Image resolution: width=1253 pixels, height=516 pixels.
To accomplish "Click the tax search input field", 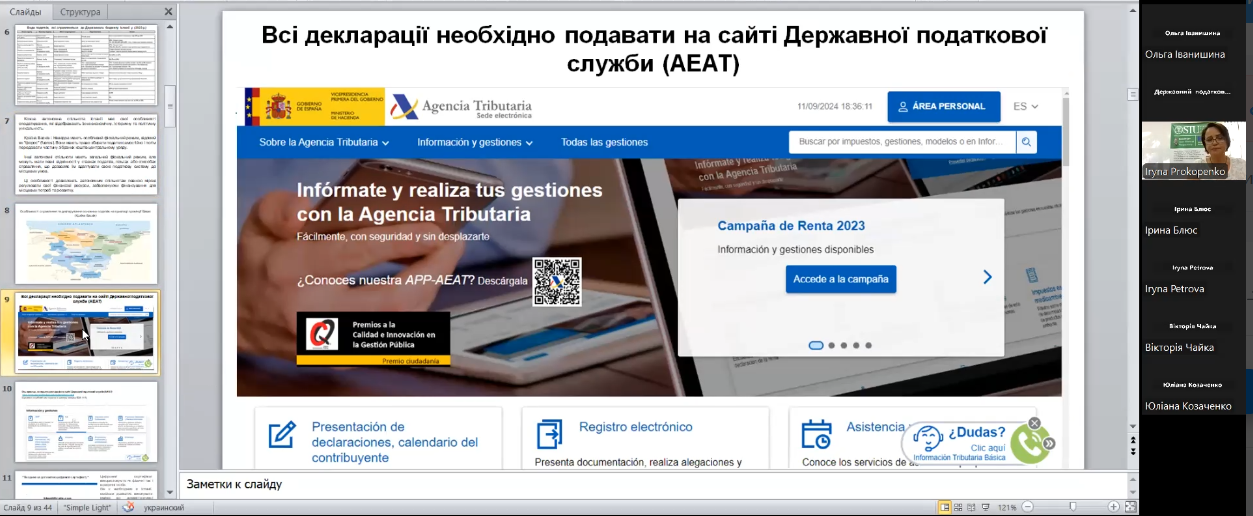I will tap(902, 142).
